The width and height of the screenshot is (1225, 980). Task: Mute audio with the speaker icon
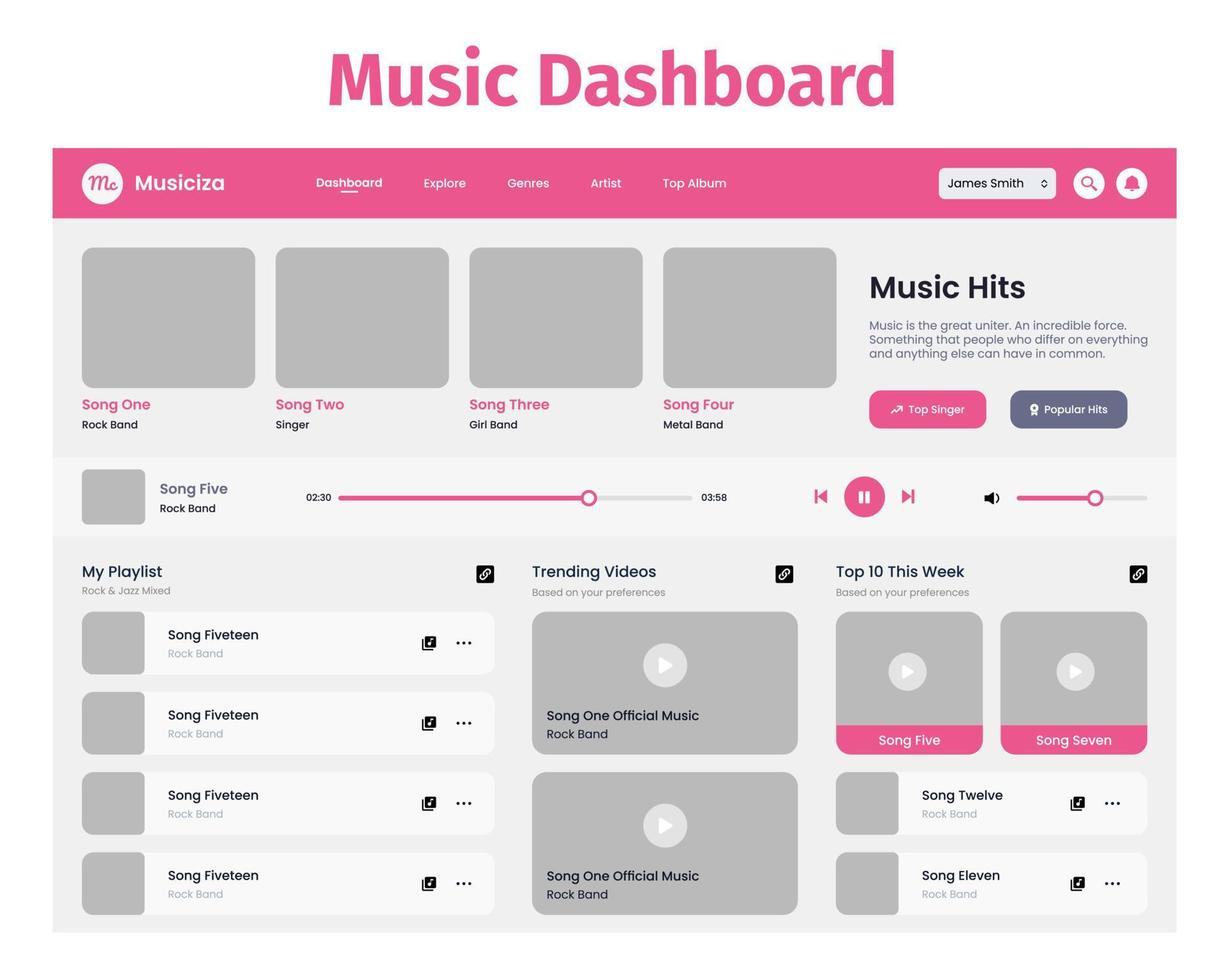991,498
